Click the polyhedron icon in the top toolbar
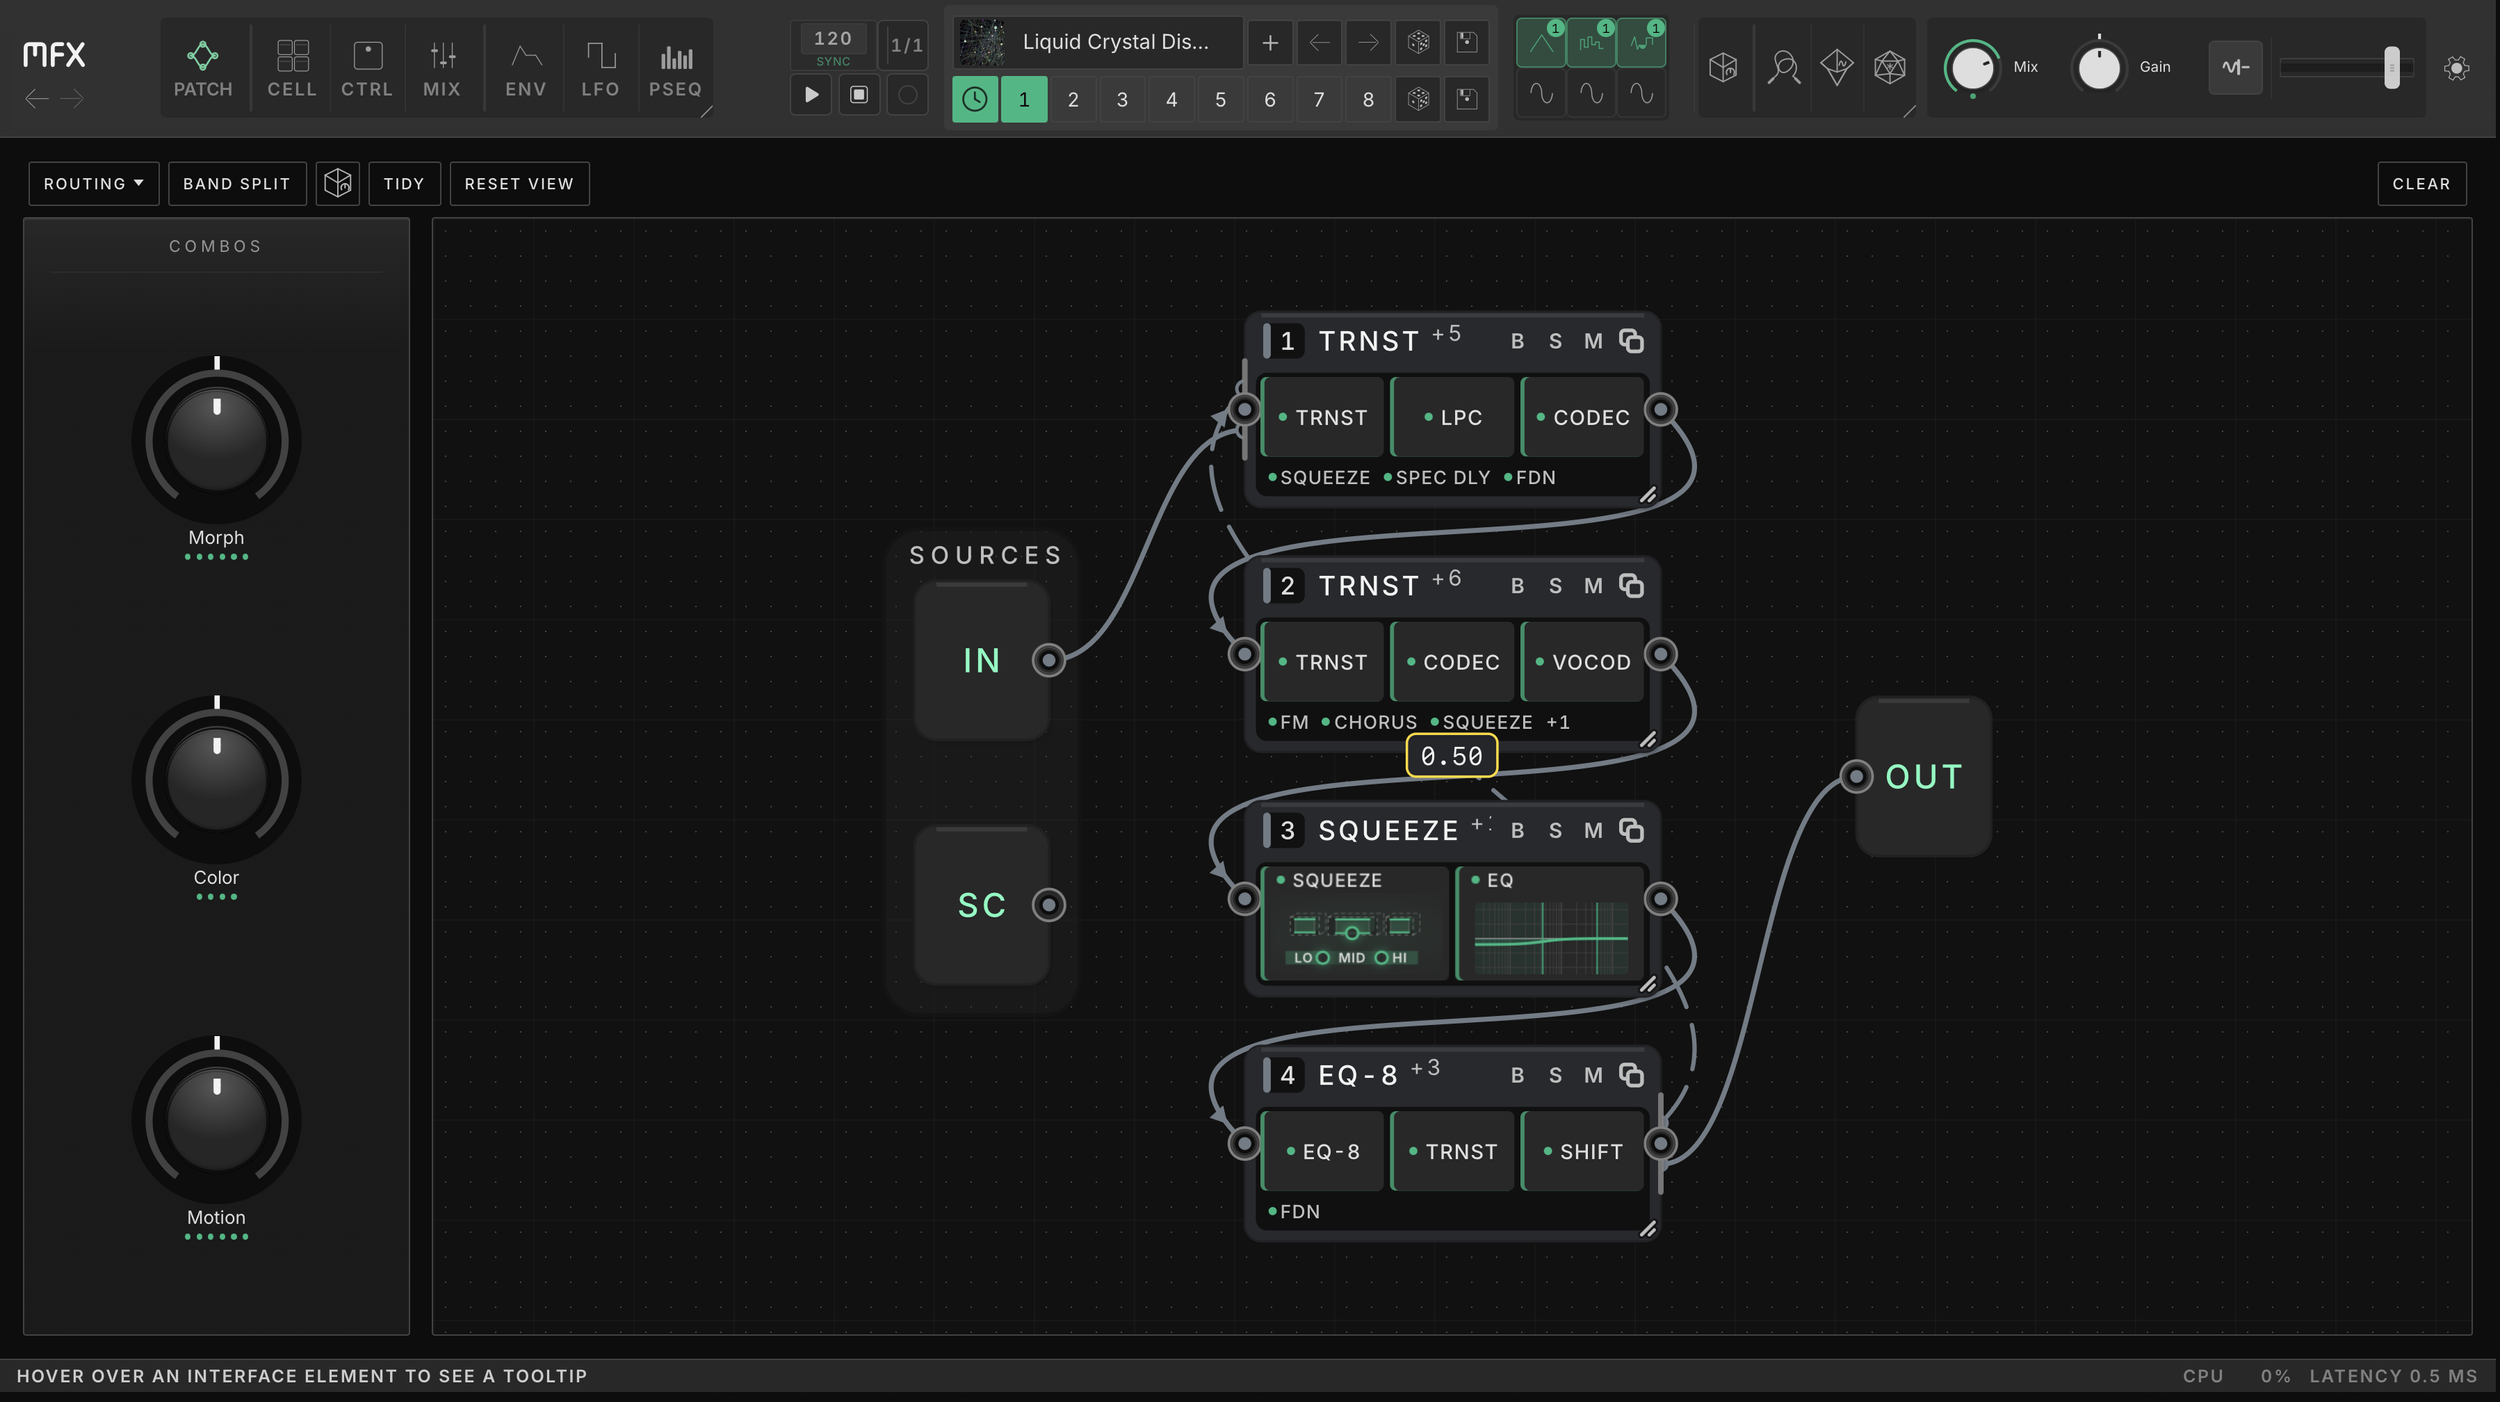The width and height of the screenshot is (2500, 1402). click(1890, 68)
